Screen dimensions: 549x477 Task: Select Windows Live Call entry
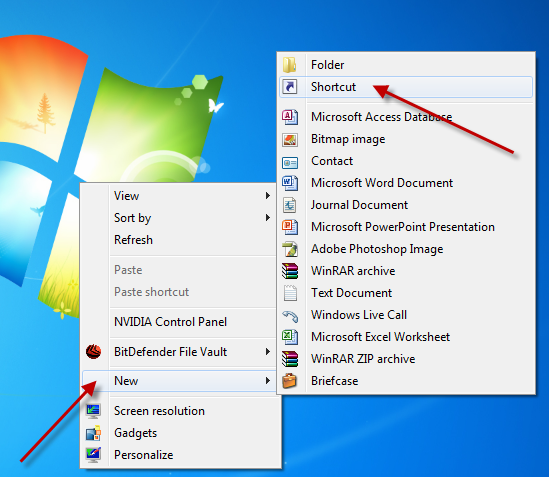[406, 314]
